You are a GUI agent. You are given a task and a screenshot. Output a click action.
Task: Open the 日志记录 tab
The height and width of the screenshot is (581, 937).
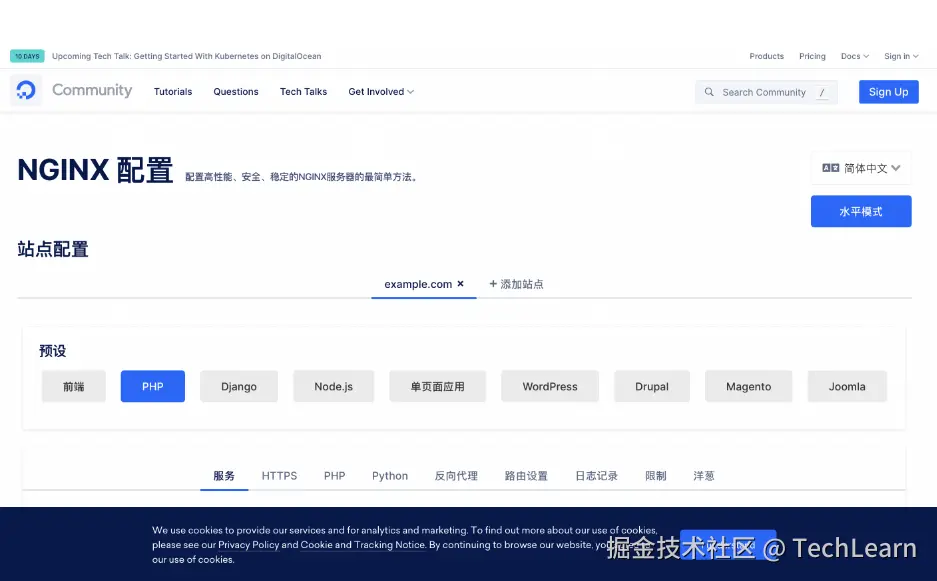[x=596, y=476]
